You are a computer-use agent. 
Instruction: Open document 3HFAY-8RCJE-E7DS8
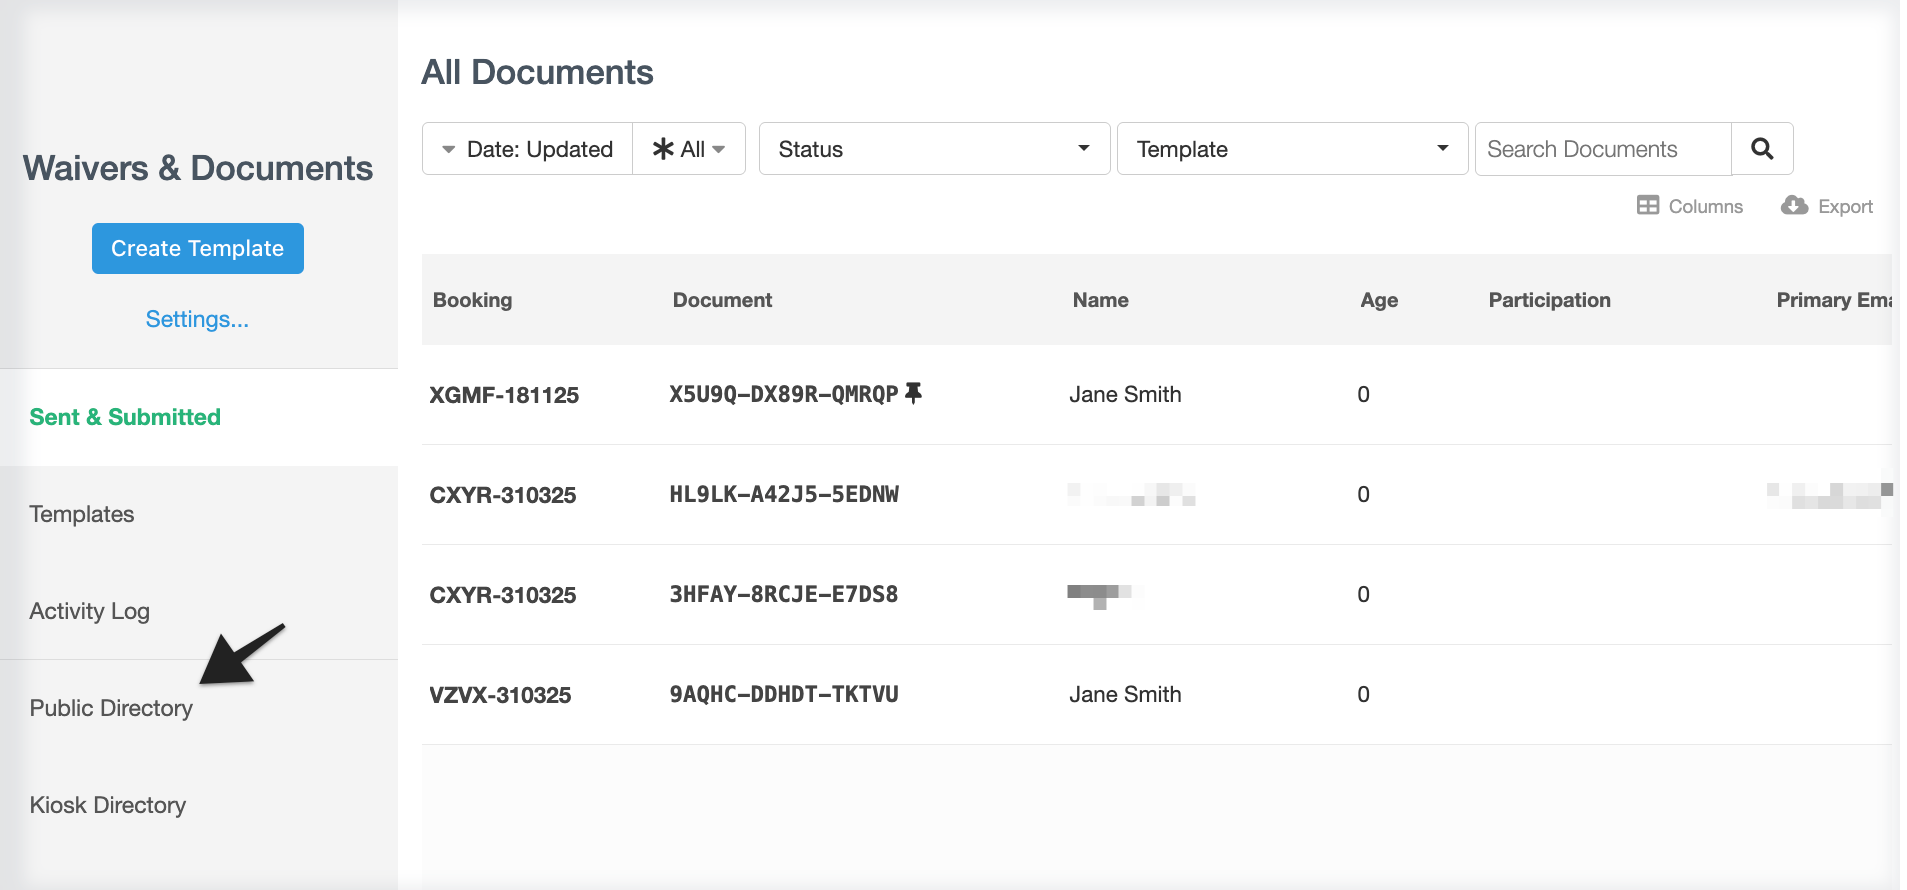[784, 594]
